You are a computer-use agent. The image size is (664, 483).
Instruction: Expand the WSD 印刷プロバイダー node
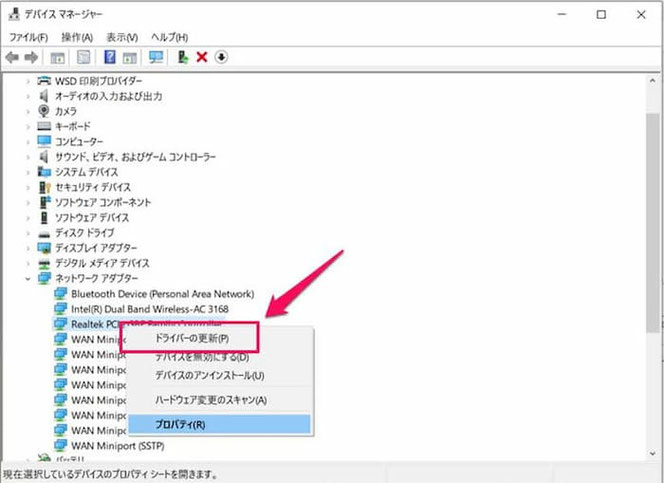click(x=28, y=80)
